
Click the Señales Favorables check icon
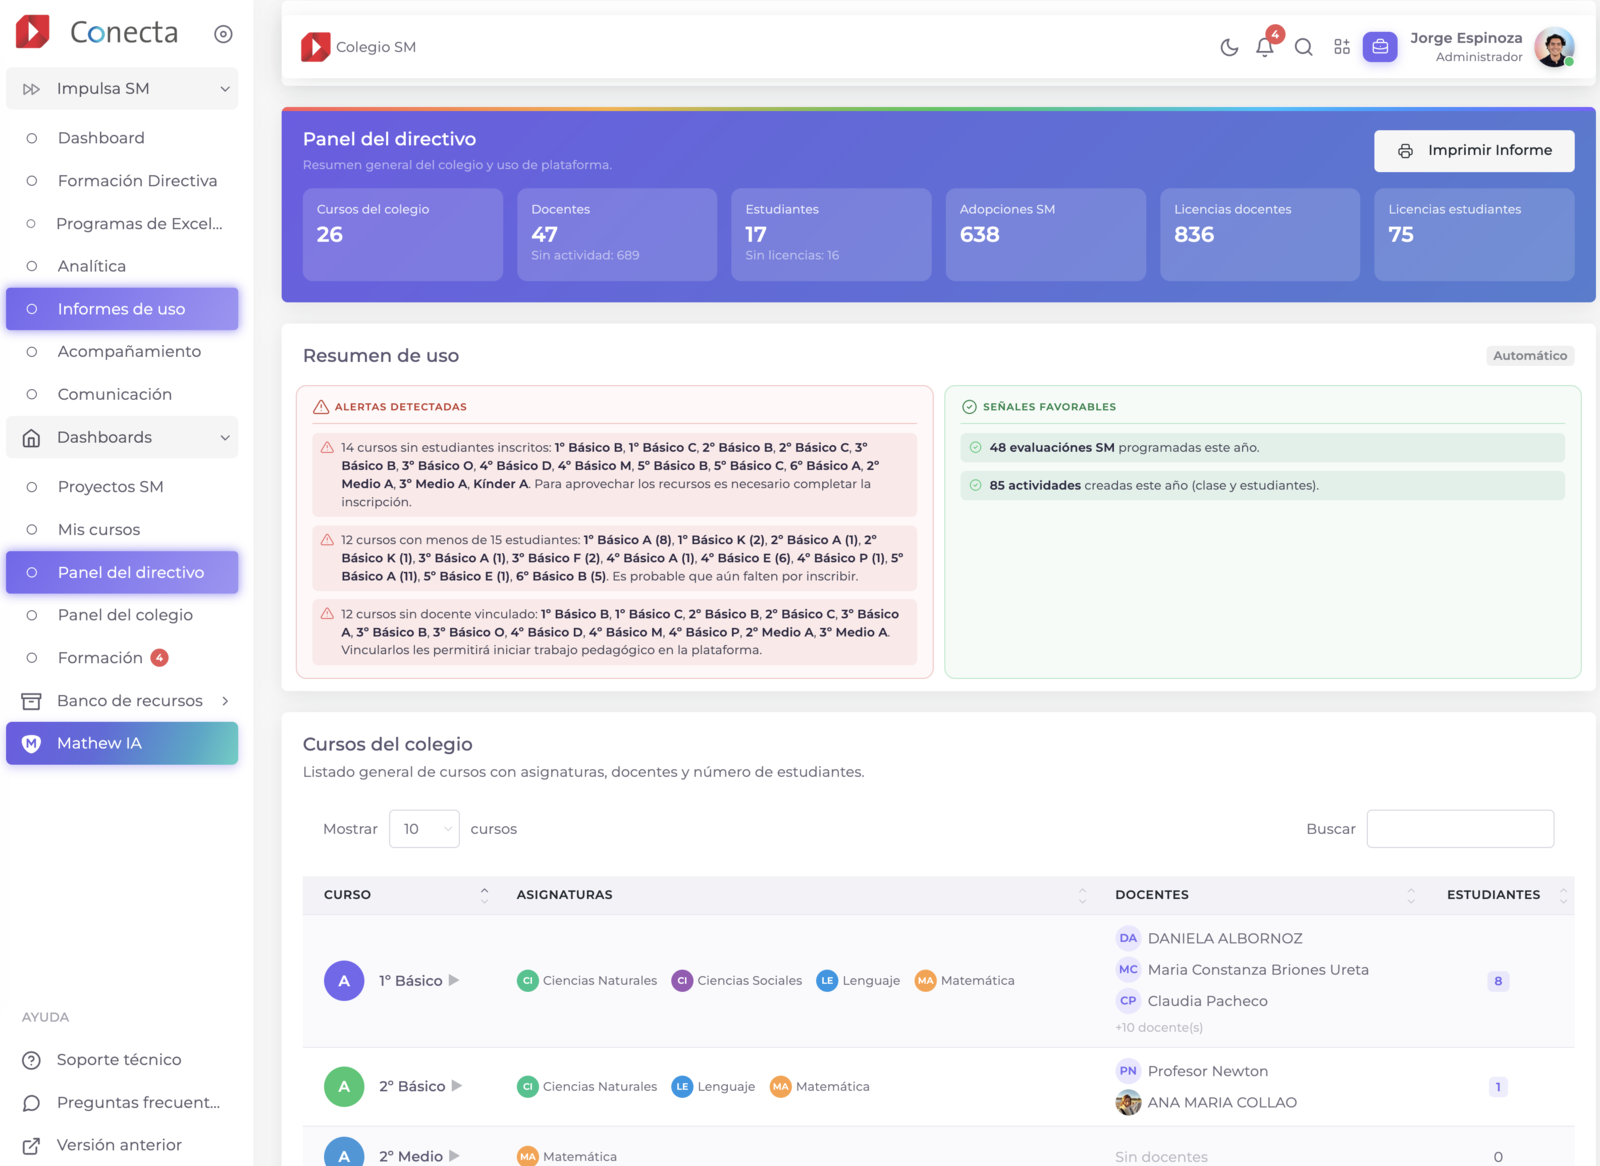pyautogui.click(x=969, y=407)
